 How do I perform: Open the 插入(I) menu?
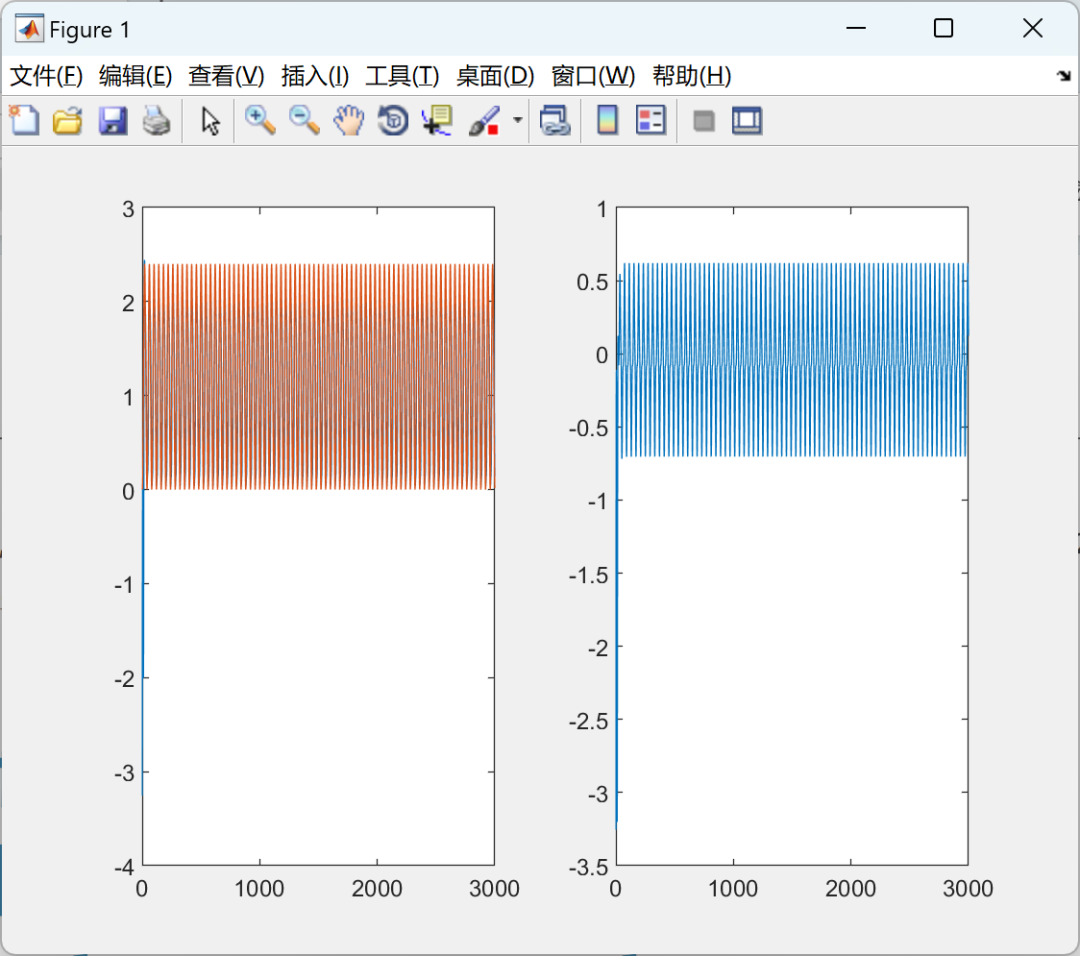(315, 76)
